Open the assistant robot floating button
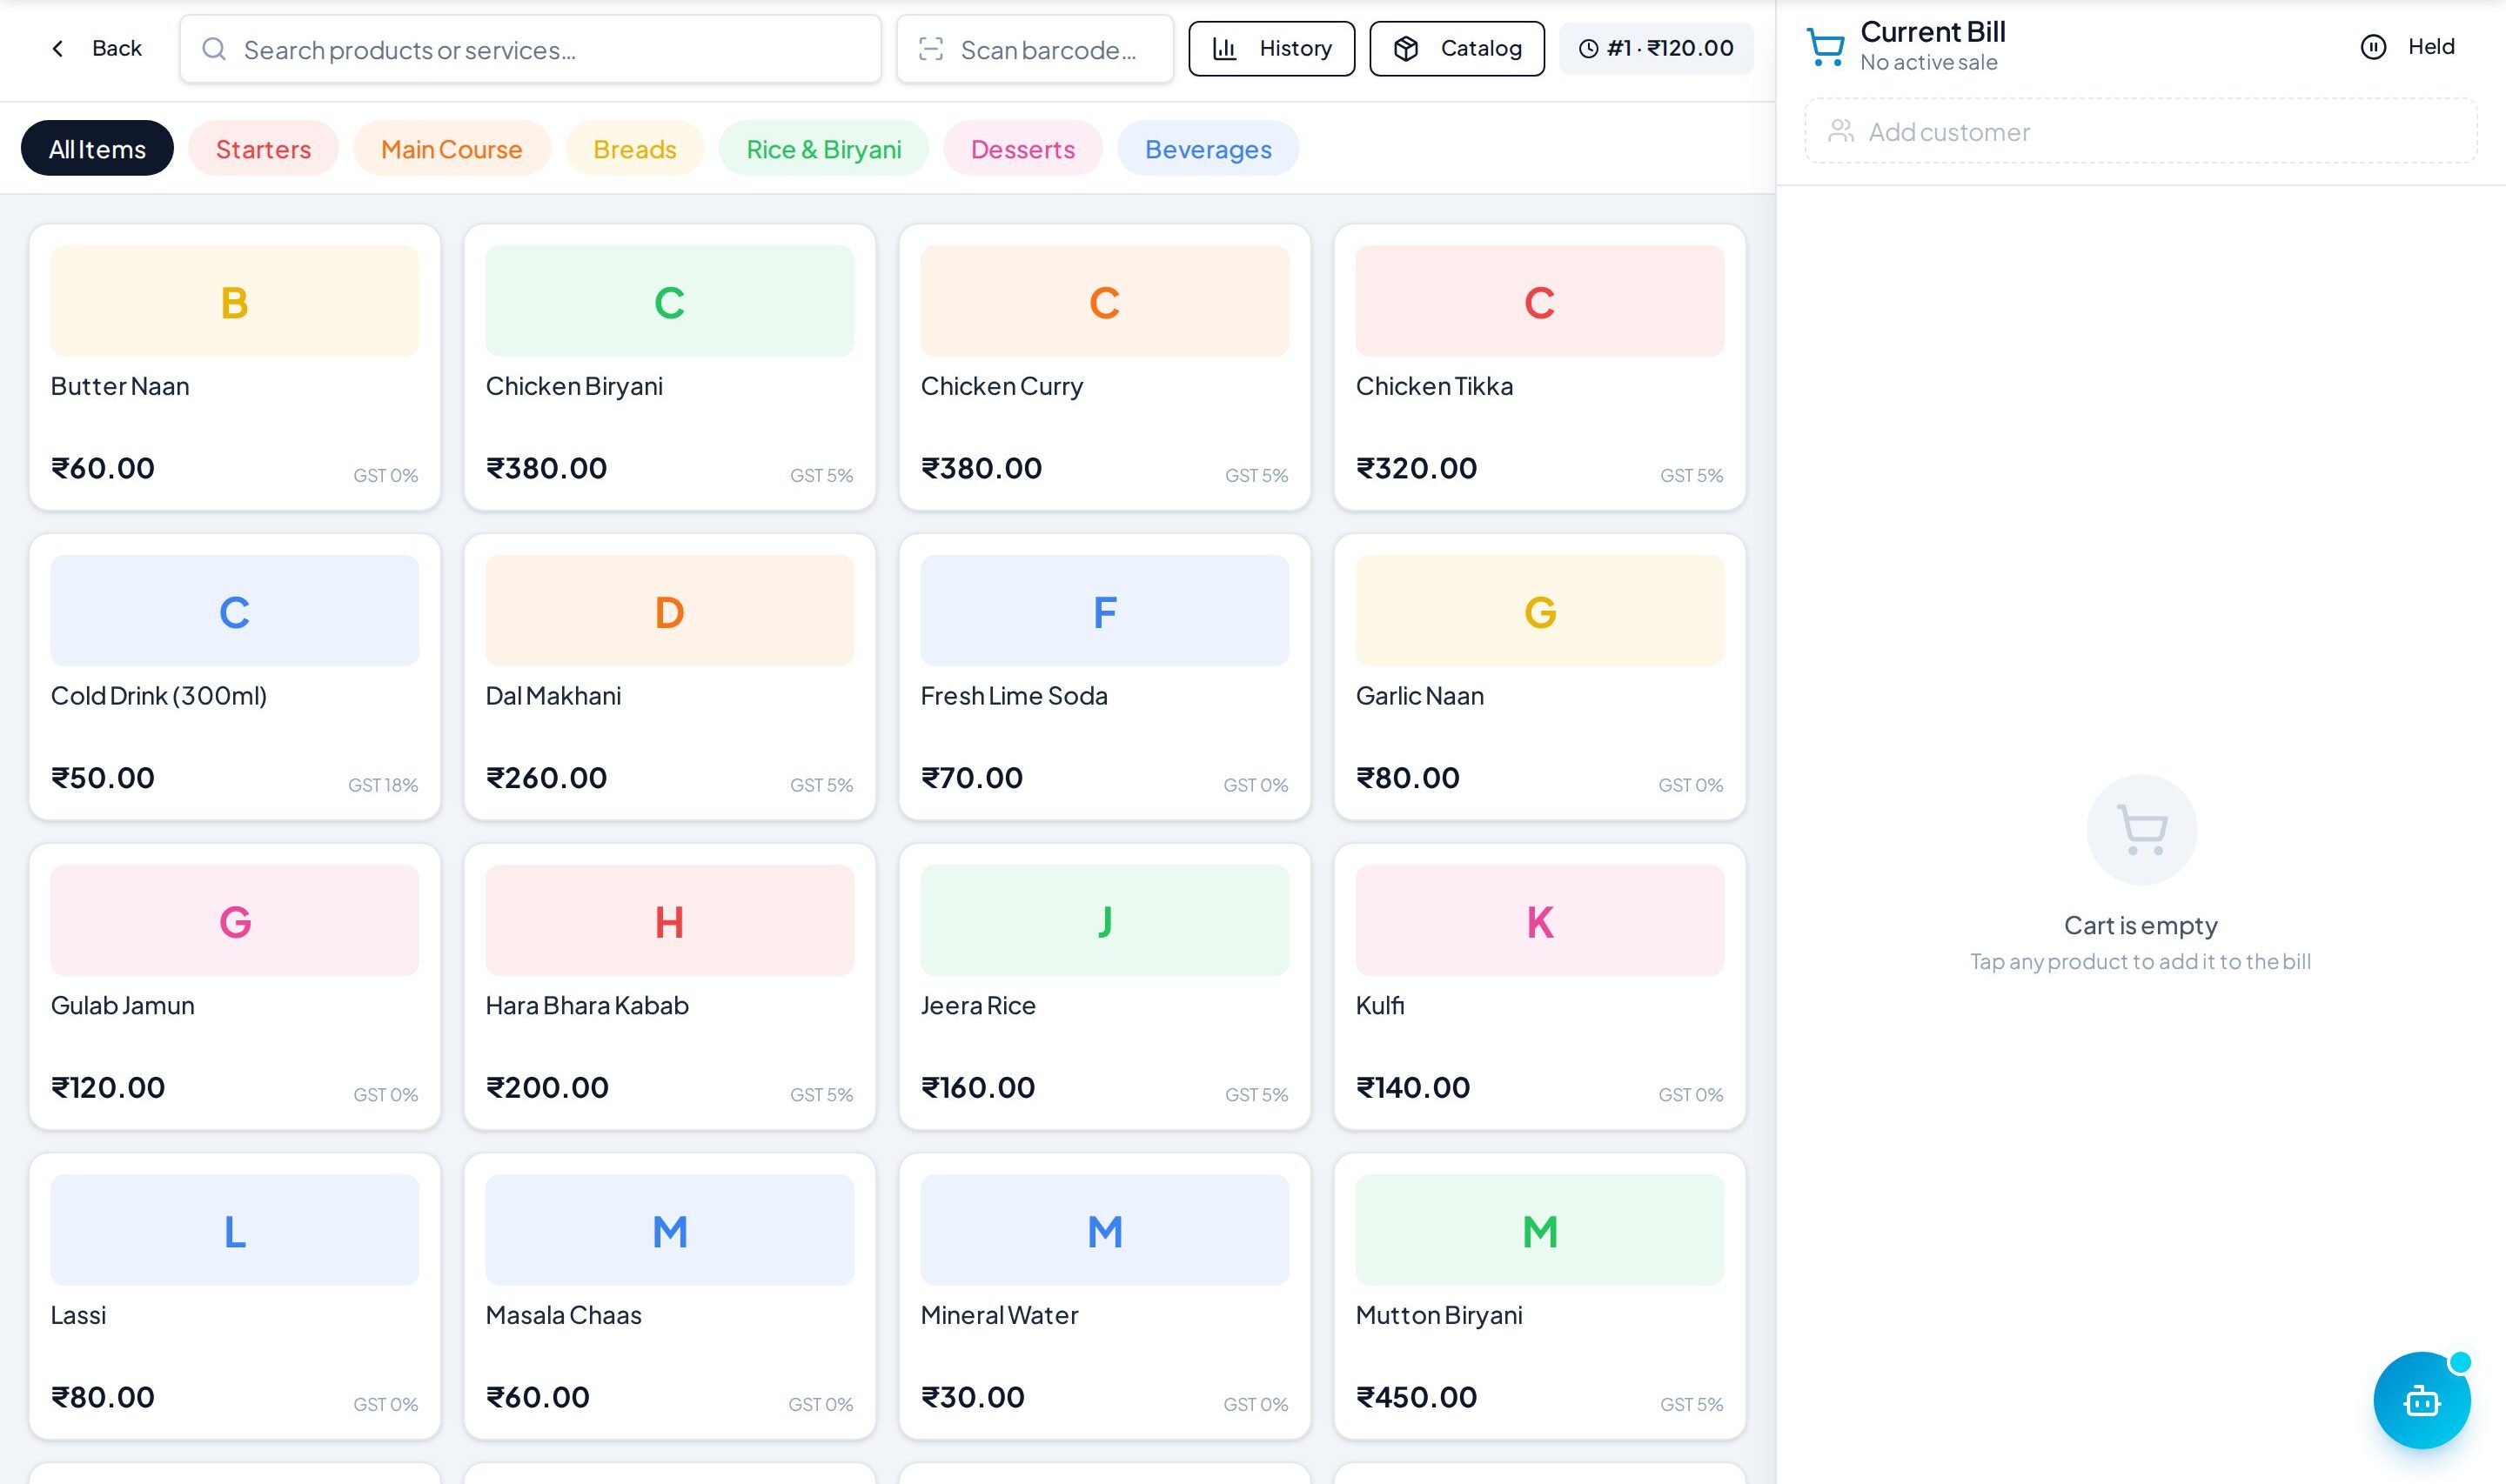The width and height of the screenshot is (2506, 1484). coord(2421,1400)
